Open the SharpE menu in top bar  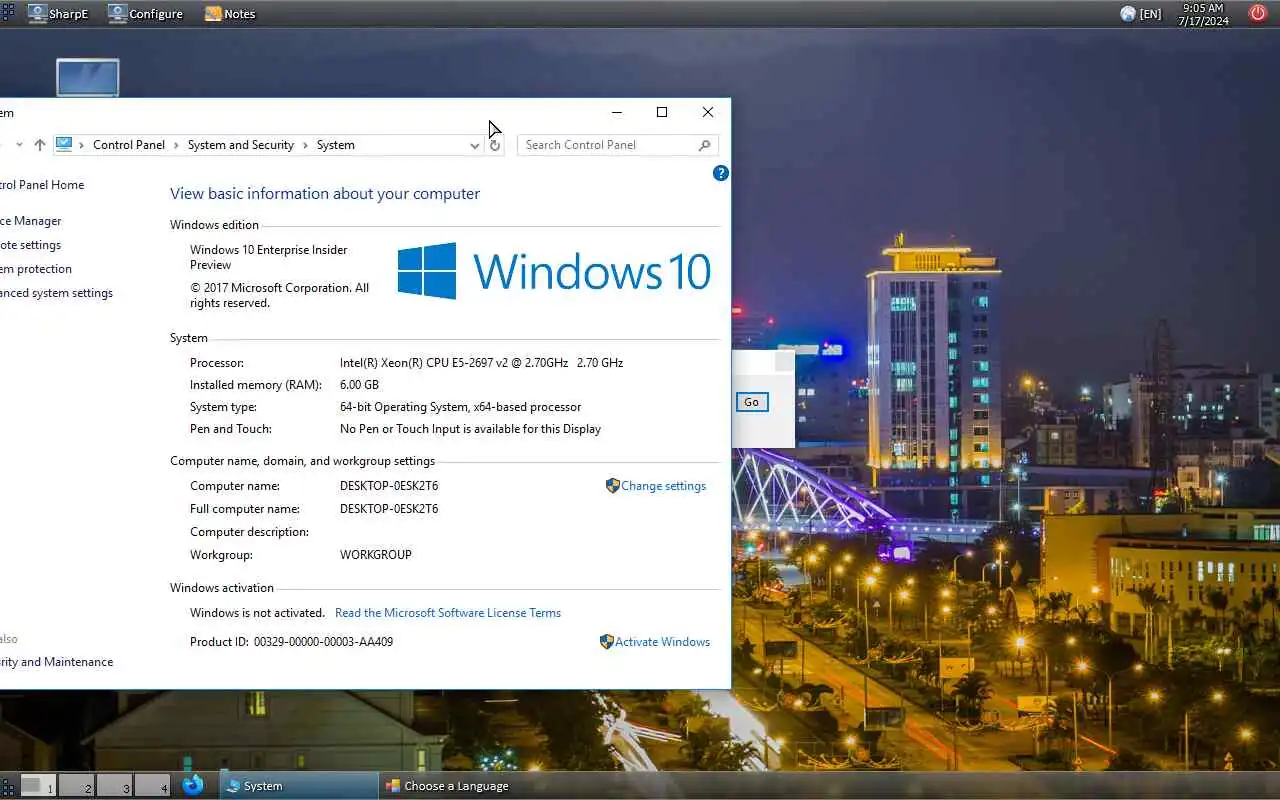[58, 14]
